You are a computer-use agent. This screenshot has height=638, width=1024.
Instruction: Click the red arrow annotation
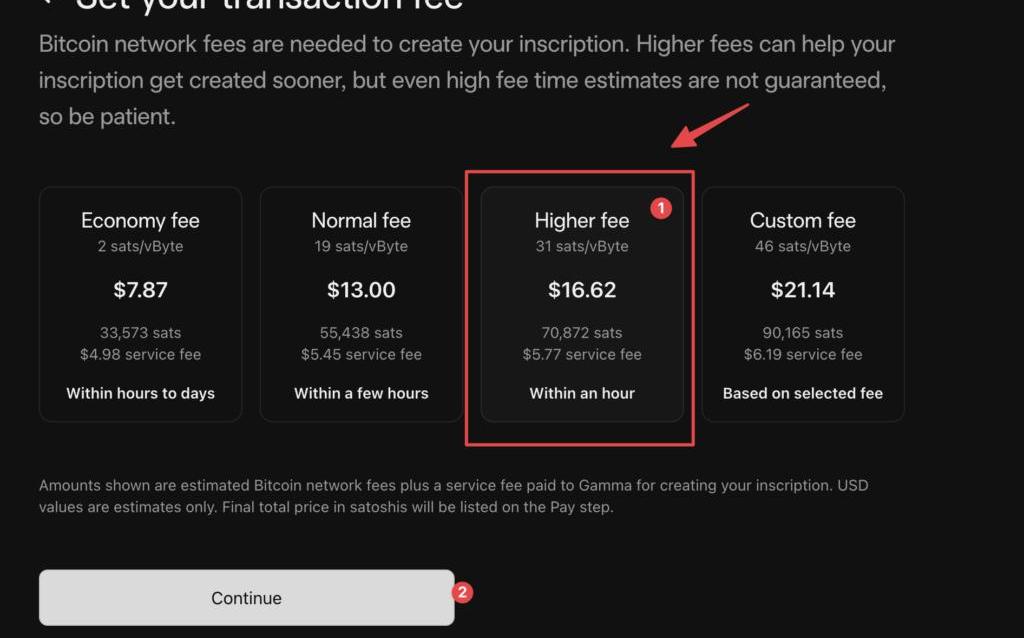[710, 125]
